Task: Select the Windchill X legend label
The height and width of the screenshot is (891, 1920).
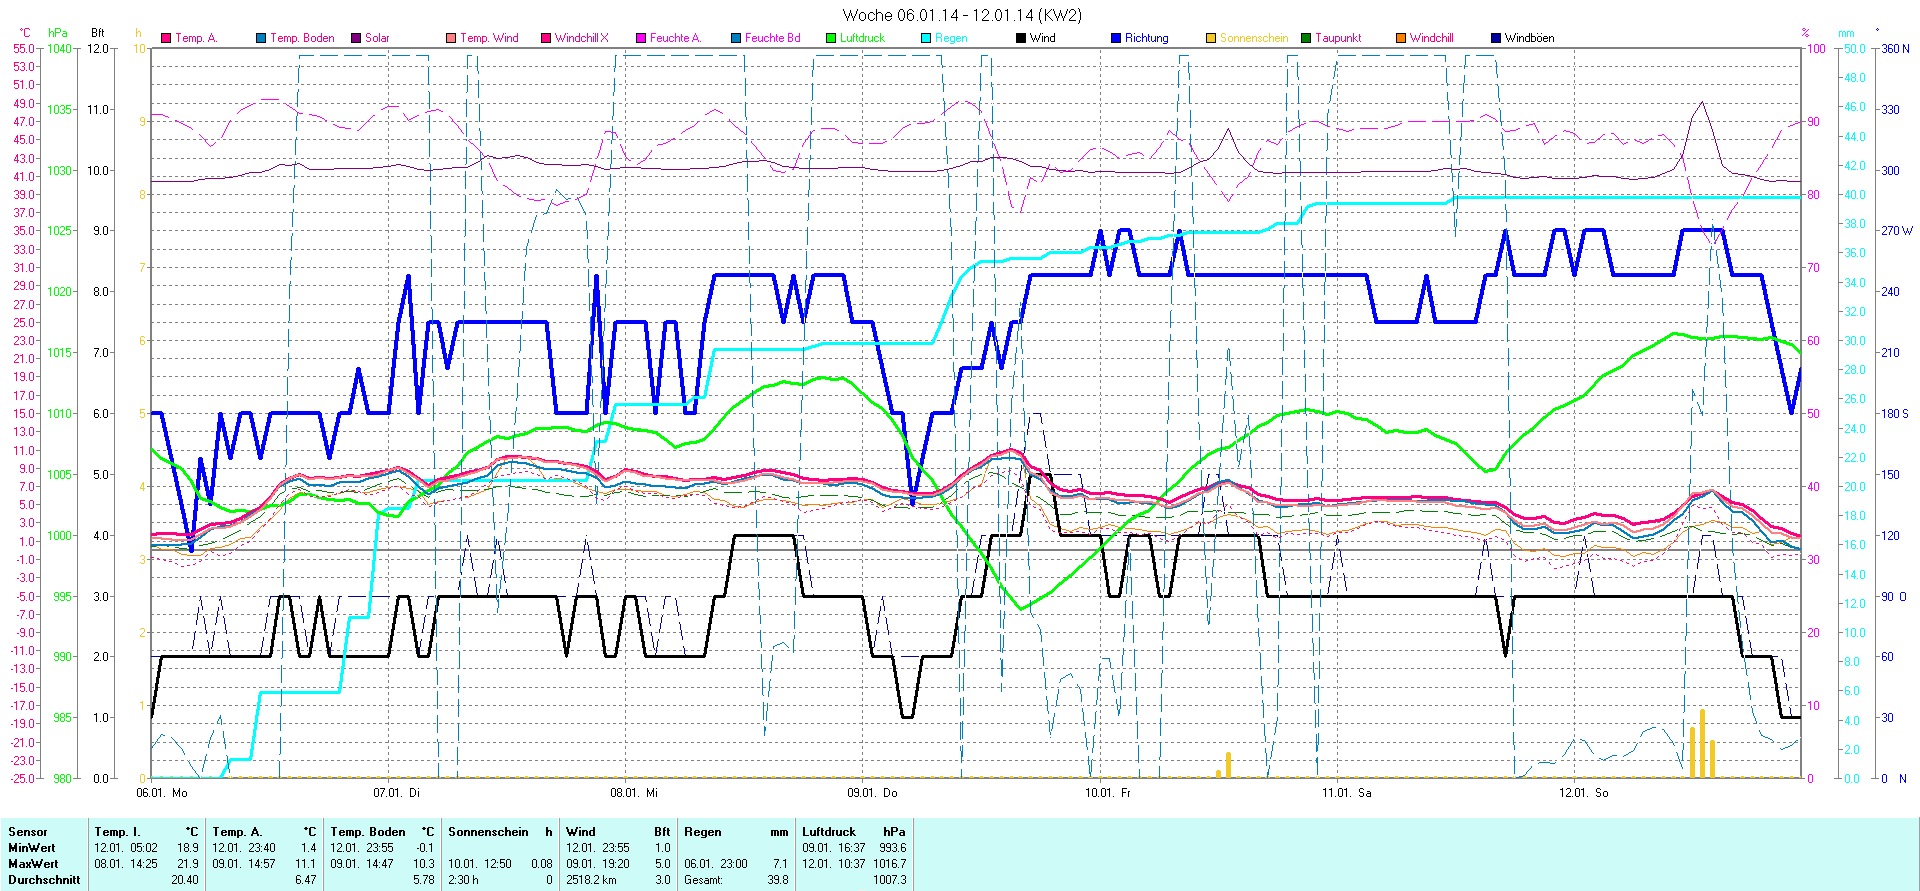Action: tap(581, 38)
